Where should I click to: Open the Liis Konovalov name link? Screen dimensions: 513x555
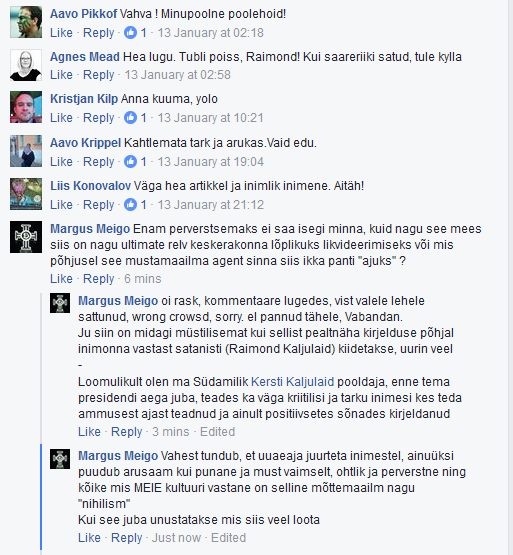pos(91,185)
